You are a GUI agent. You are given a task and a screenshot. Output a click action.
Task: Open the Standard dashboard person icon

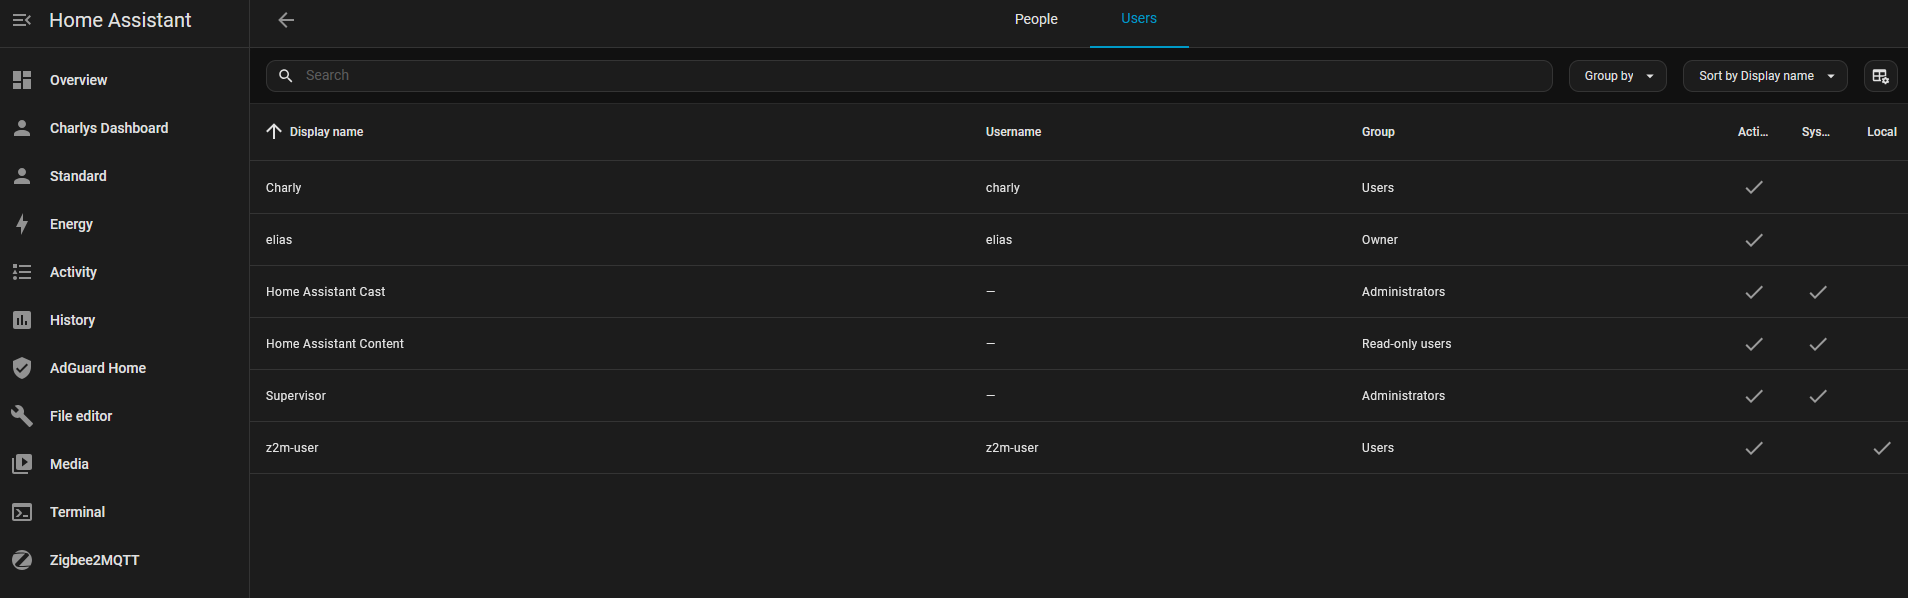22,176
